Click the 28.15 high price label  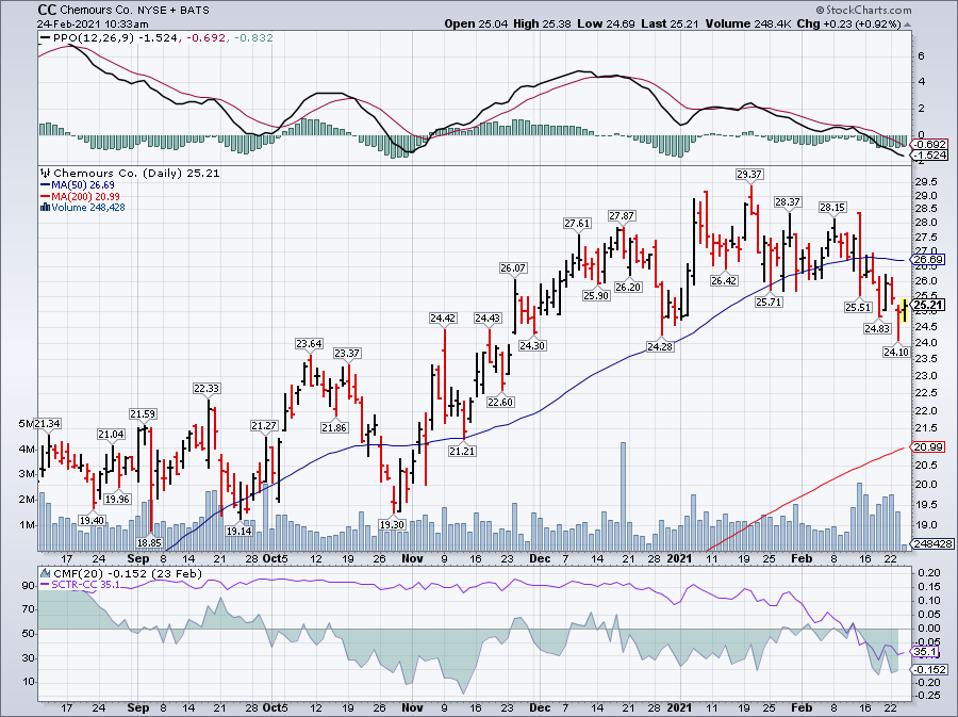click(x=832, y=208)
